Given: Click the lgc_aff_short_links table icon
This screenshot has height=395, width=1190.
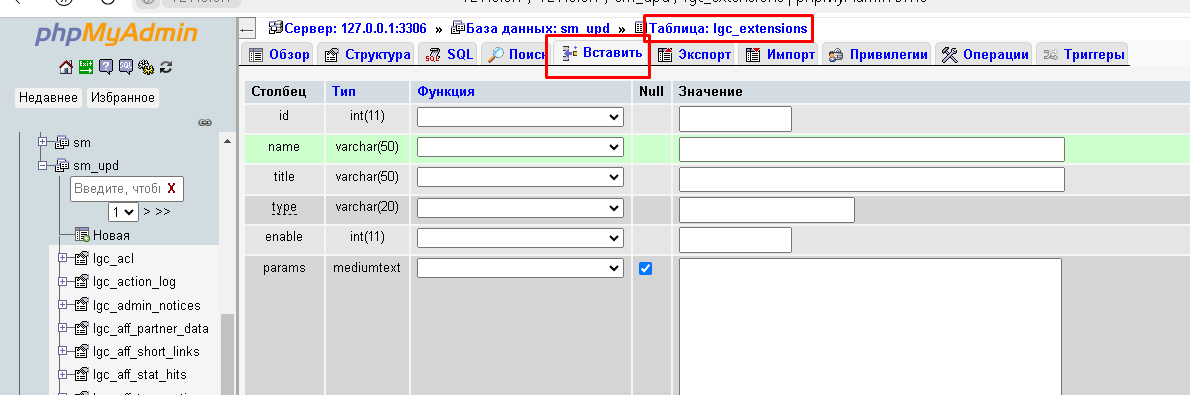Looking at the screenshot, I should [x=82, y=352].
